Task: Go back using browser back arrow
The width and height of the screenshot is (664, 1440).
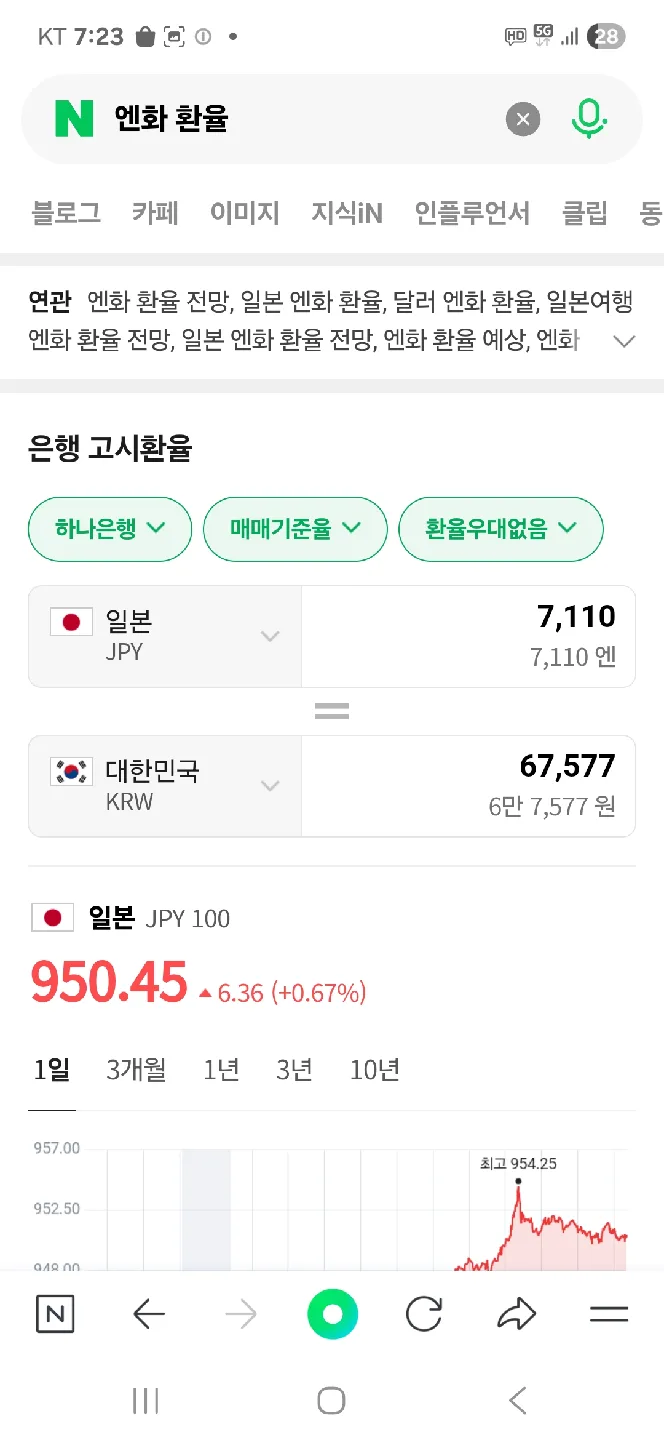Action: pos(149,1314)
